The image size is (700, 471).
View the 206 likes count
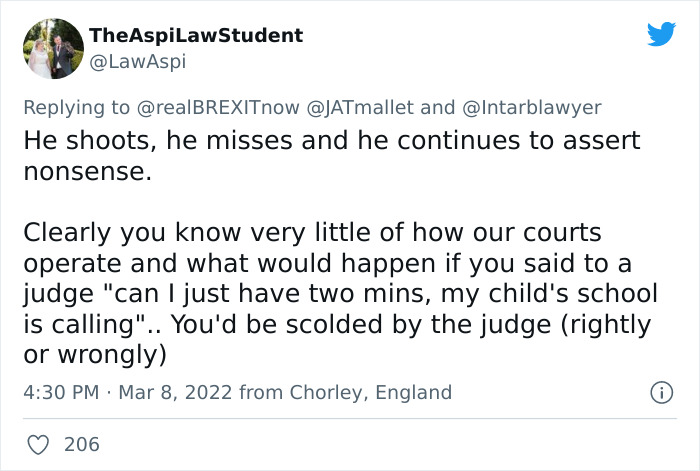tap(82, 443)
